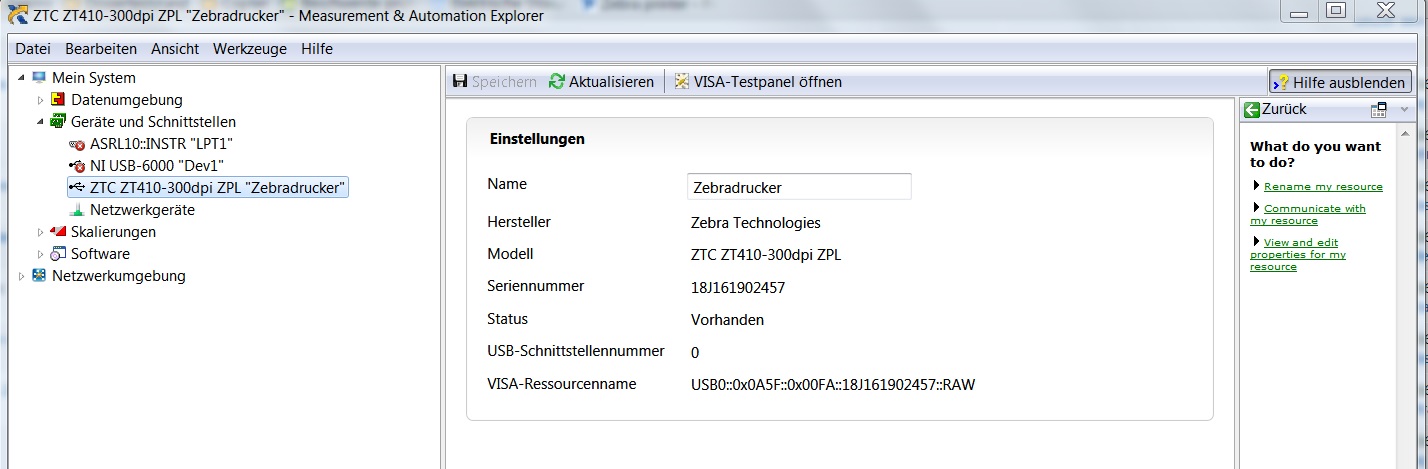This screenshot has width=1428, height=469.
Task: Expand the Datenumgebung node
Action: pyautogui.click(x=41, y=100)
